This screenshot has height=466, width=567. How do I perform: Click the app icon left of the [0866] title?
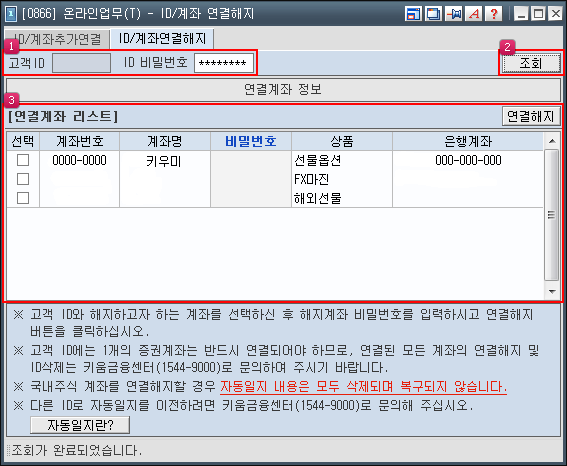click(x=11, y=14)
